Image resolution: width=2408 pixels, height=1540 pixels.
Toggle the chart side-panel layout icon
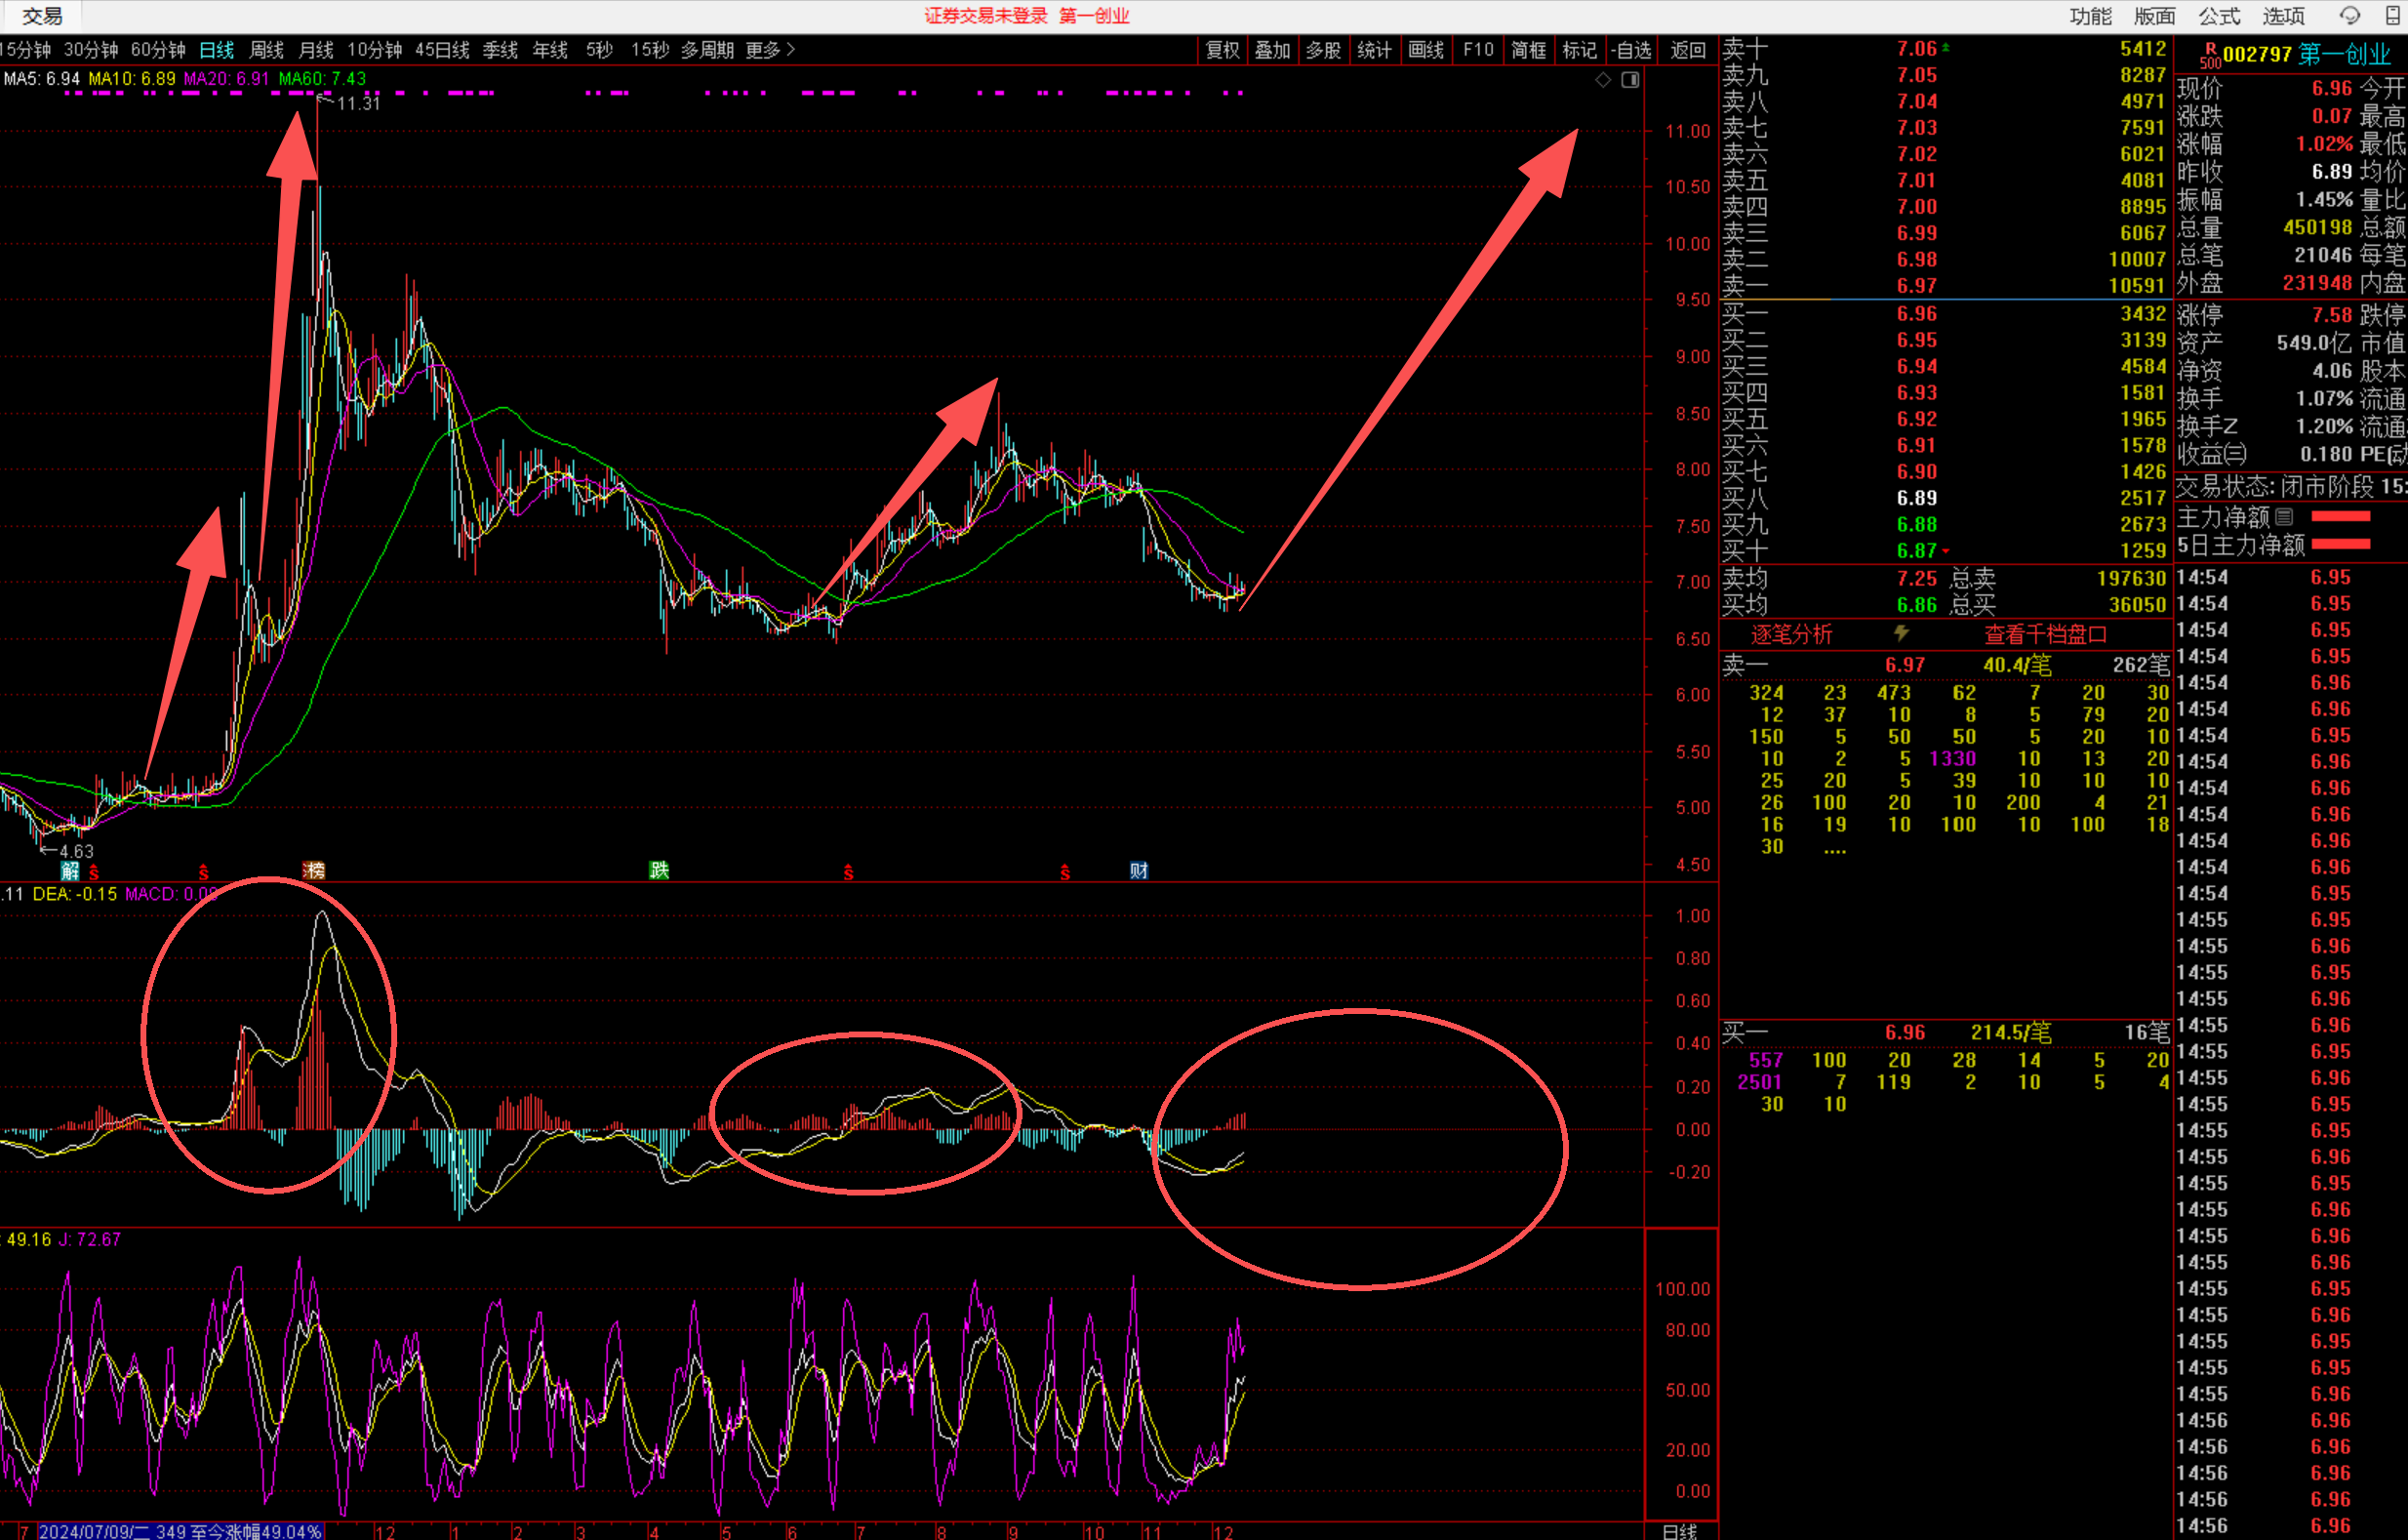pos(1630,80)
